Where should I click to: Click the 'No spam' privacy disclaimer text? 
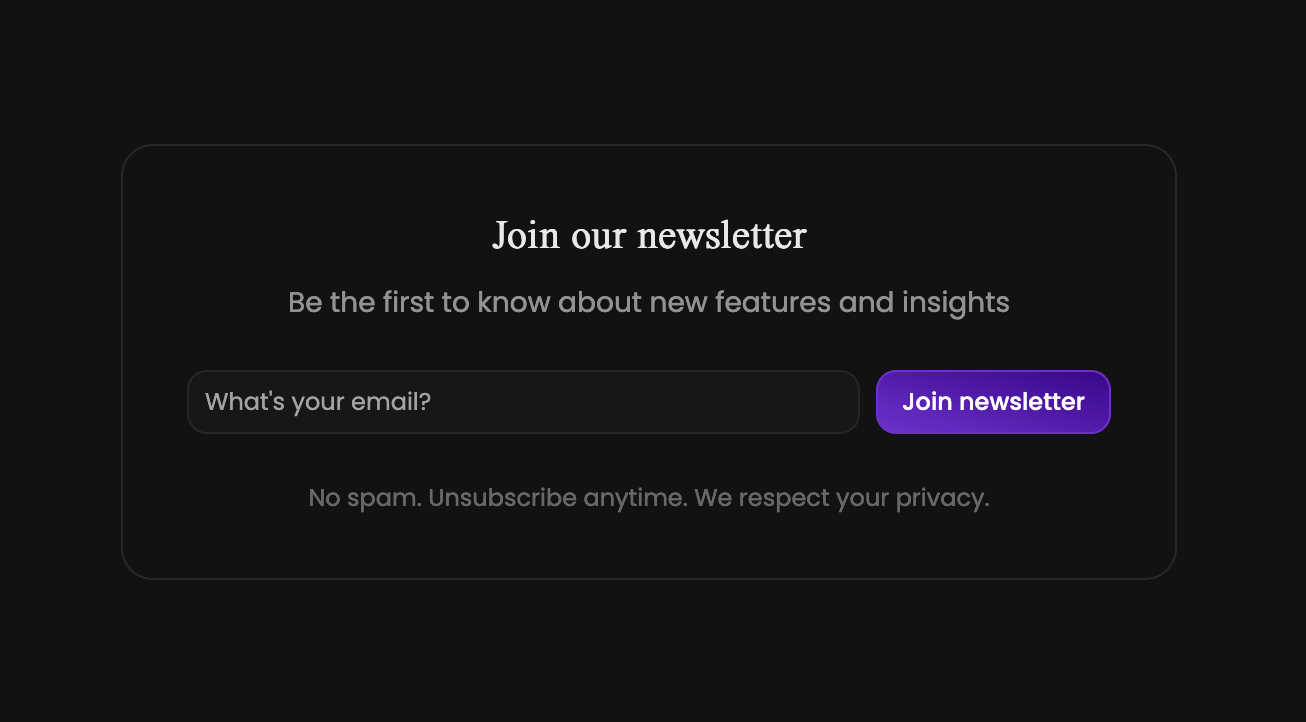click(x=648, y=497)
